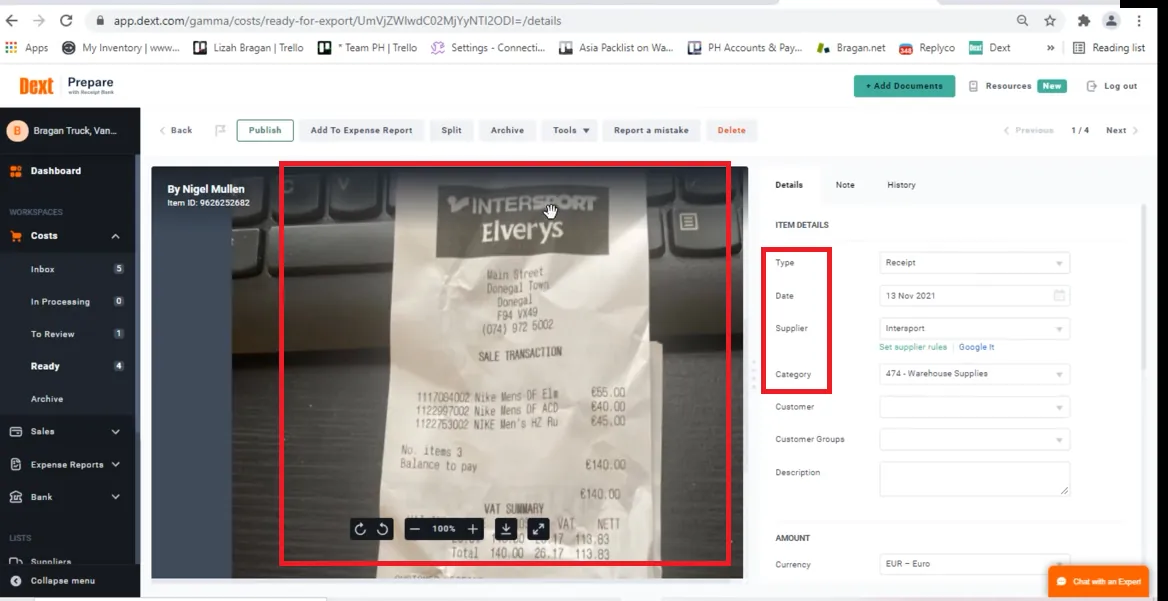
Task: Open the Category dropdown
Action: tap(974, 374)
